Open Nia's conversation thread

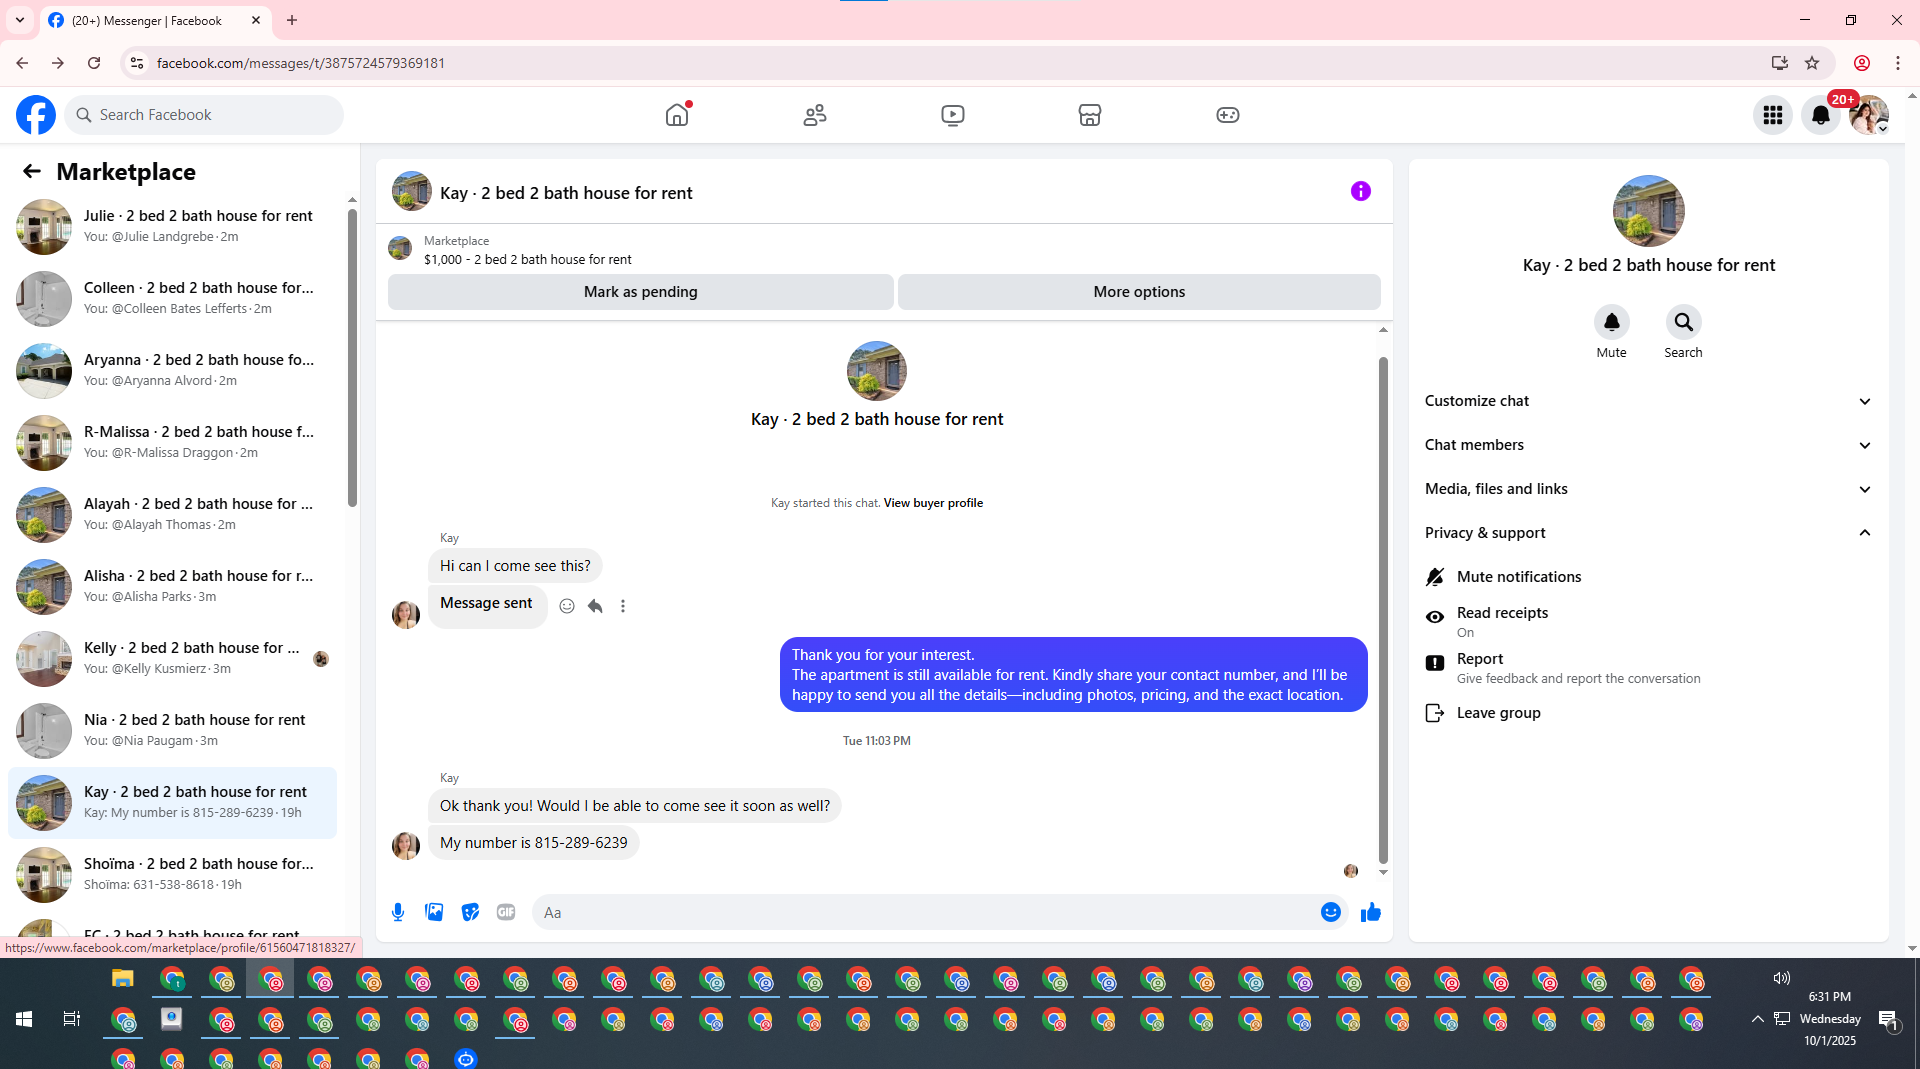tap(172, 731)
